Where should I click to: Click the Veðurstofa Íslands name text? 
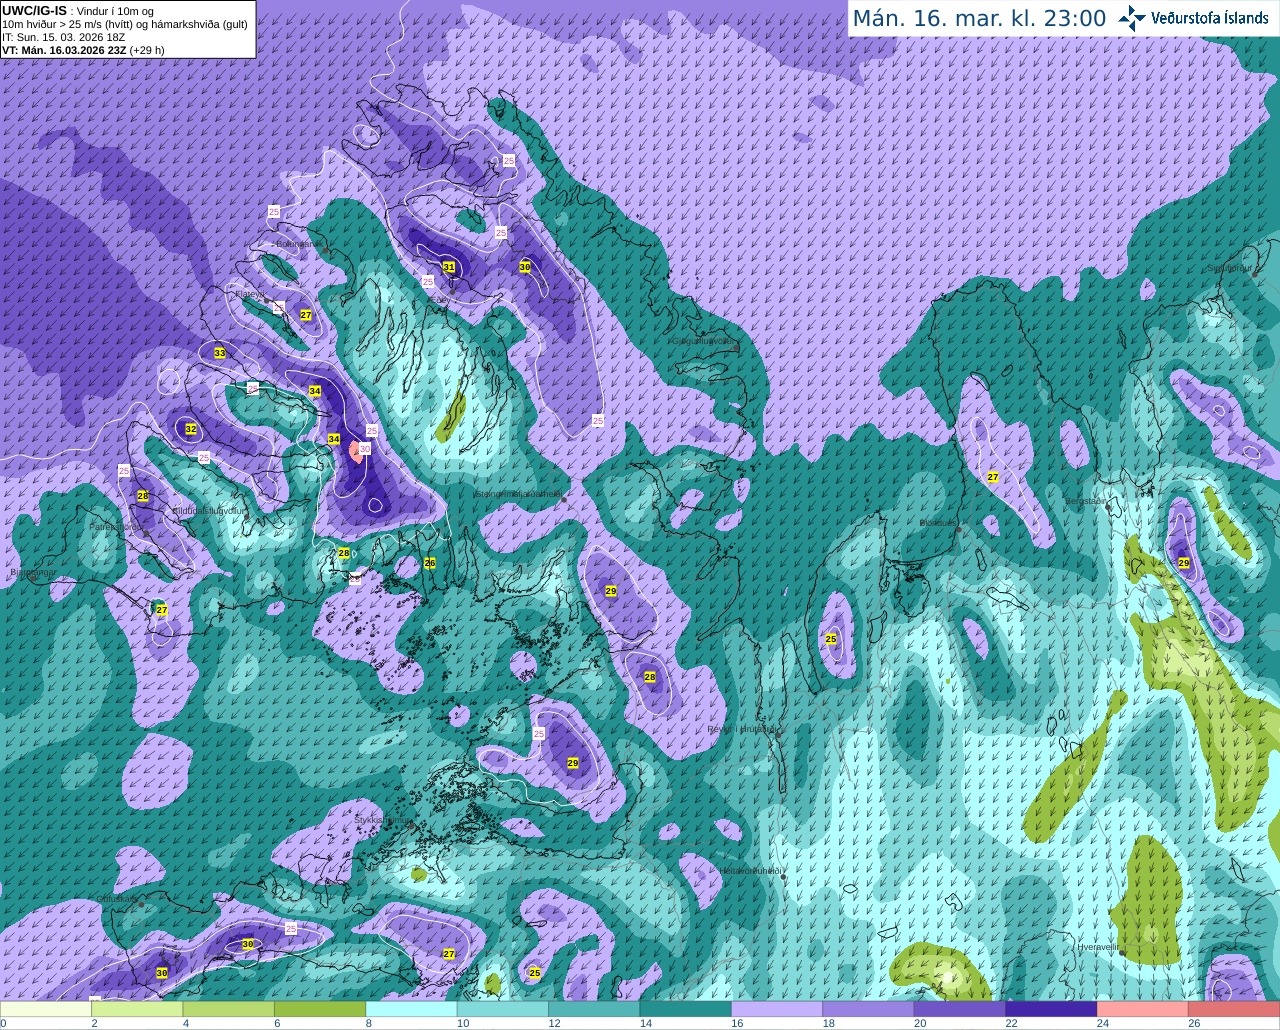point(1211,18)
